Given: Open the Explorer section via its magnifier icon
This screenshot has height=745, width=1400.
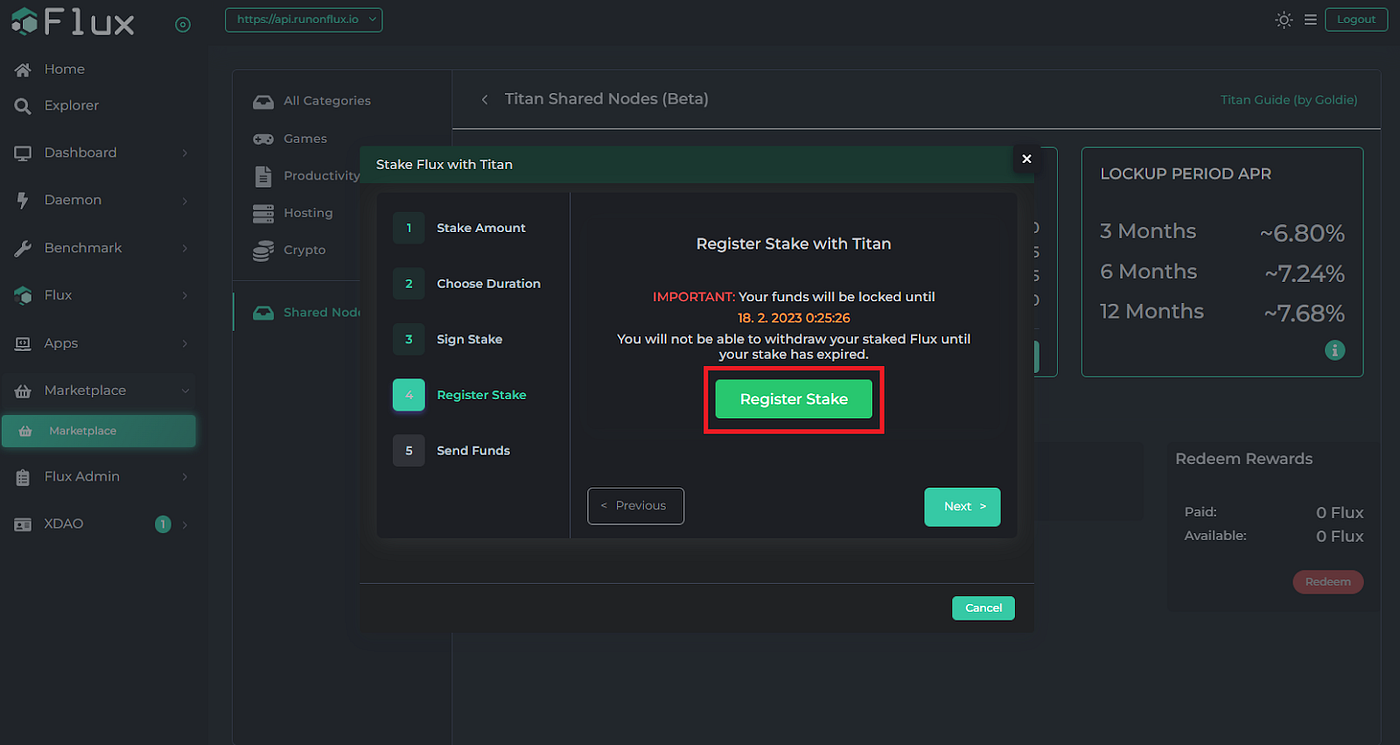Looking at the screenshot, I should (24, 104).
